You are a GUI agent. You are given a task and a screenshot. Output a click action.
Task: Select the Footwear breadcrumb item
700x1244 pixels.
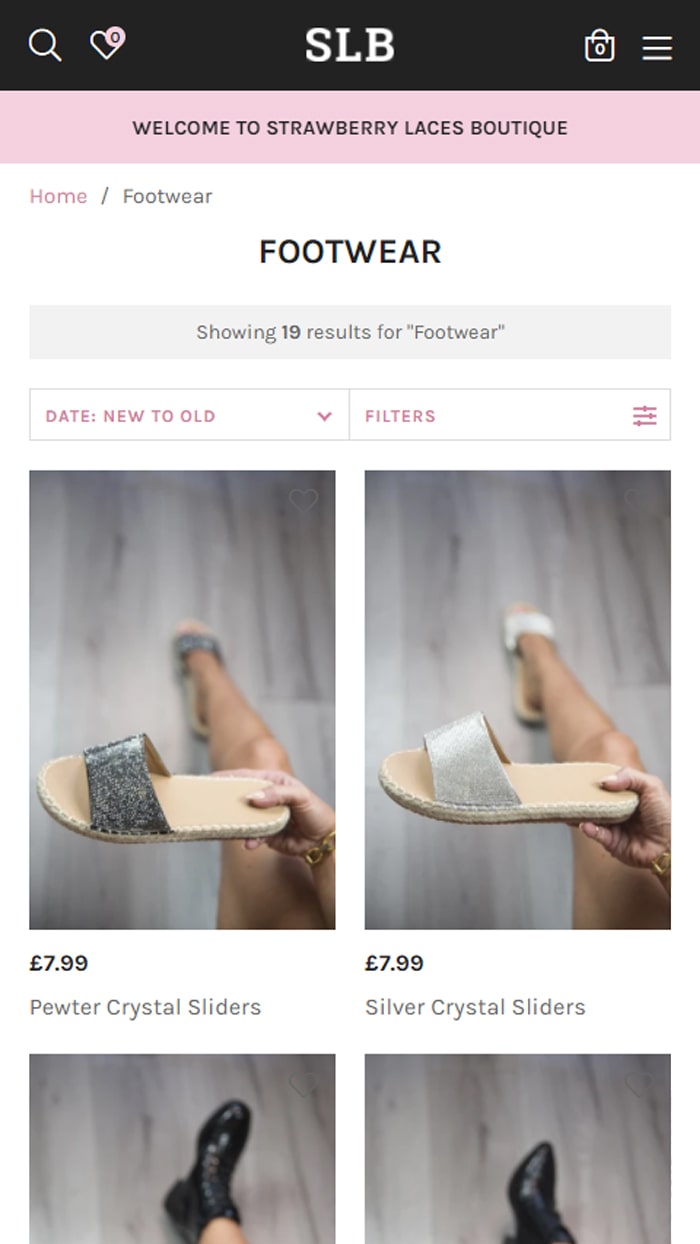[x=167, y=196]
